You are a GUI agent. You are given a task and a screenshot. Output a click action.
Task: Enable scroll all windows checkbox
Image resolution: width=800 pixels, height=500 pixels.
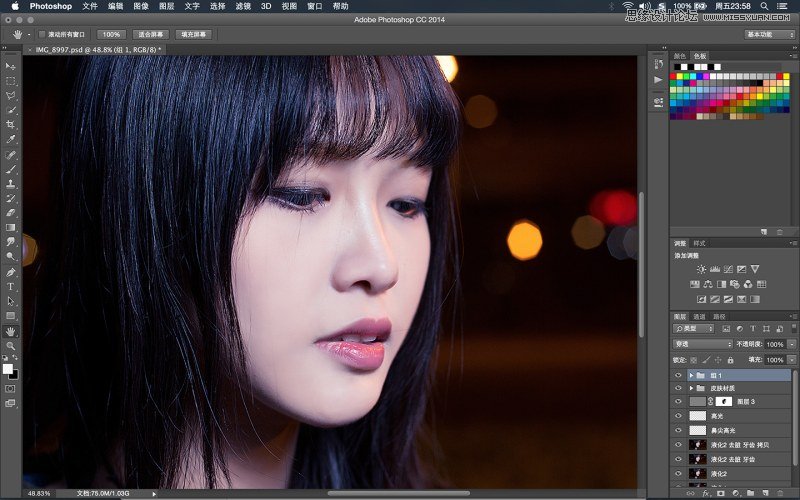pos(42,34)
